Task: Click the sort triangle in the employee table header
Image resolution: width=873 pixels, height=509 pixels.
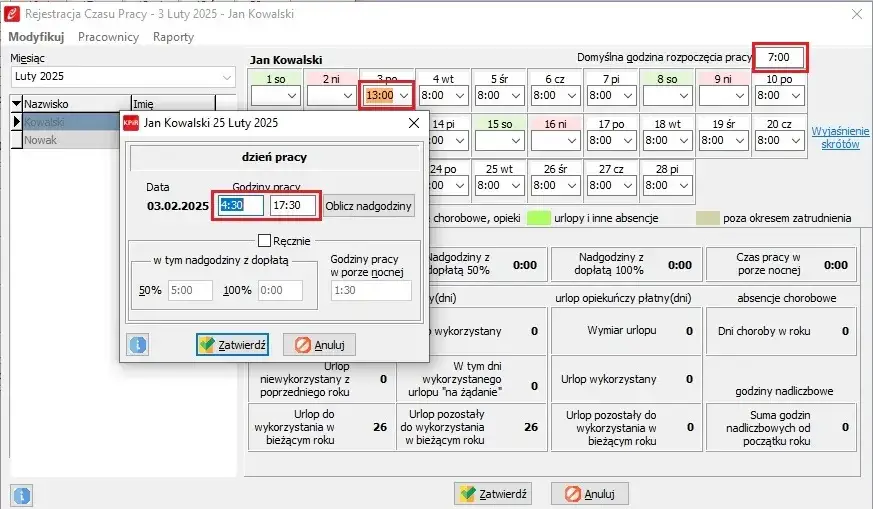Action: tap(16, 103)
